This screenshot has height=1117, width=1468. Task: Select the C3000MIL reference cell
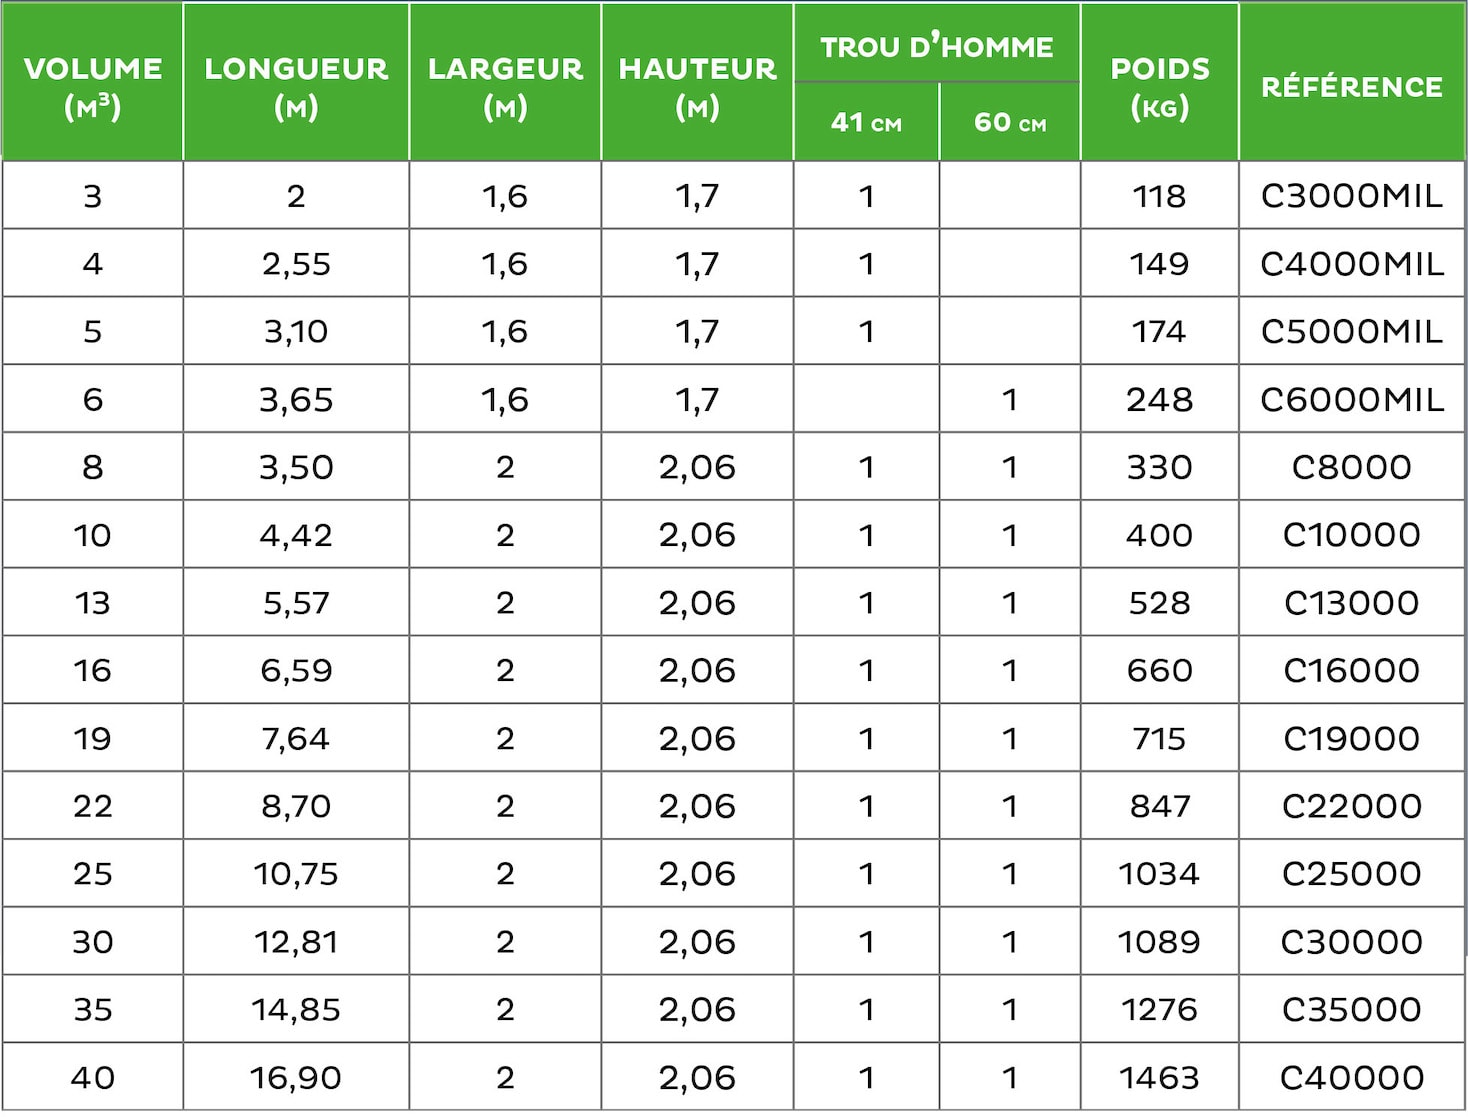tap(1352, 196)
